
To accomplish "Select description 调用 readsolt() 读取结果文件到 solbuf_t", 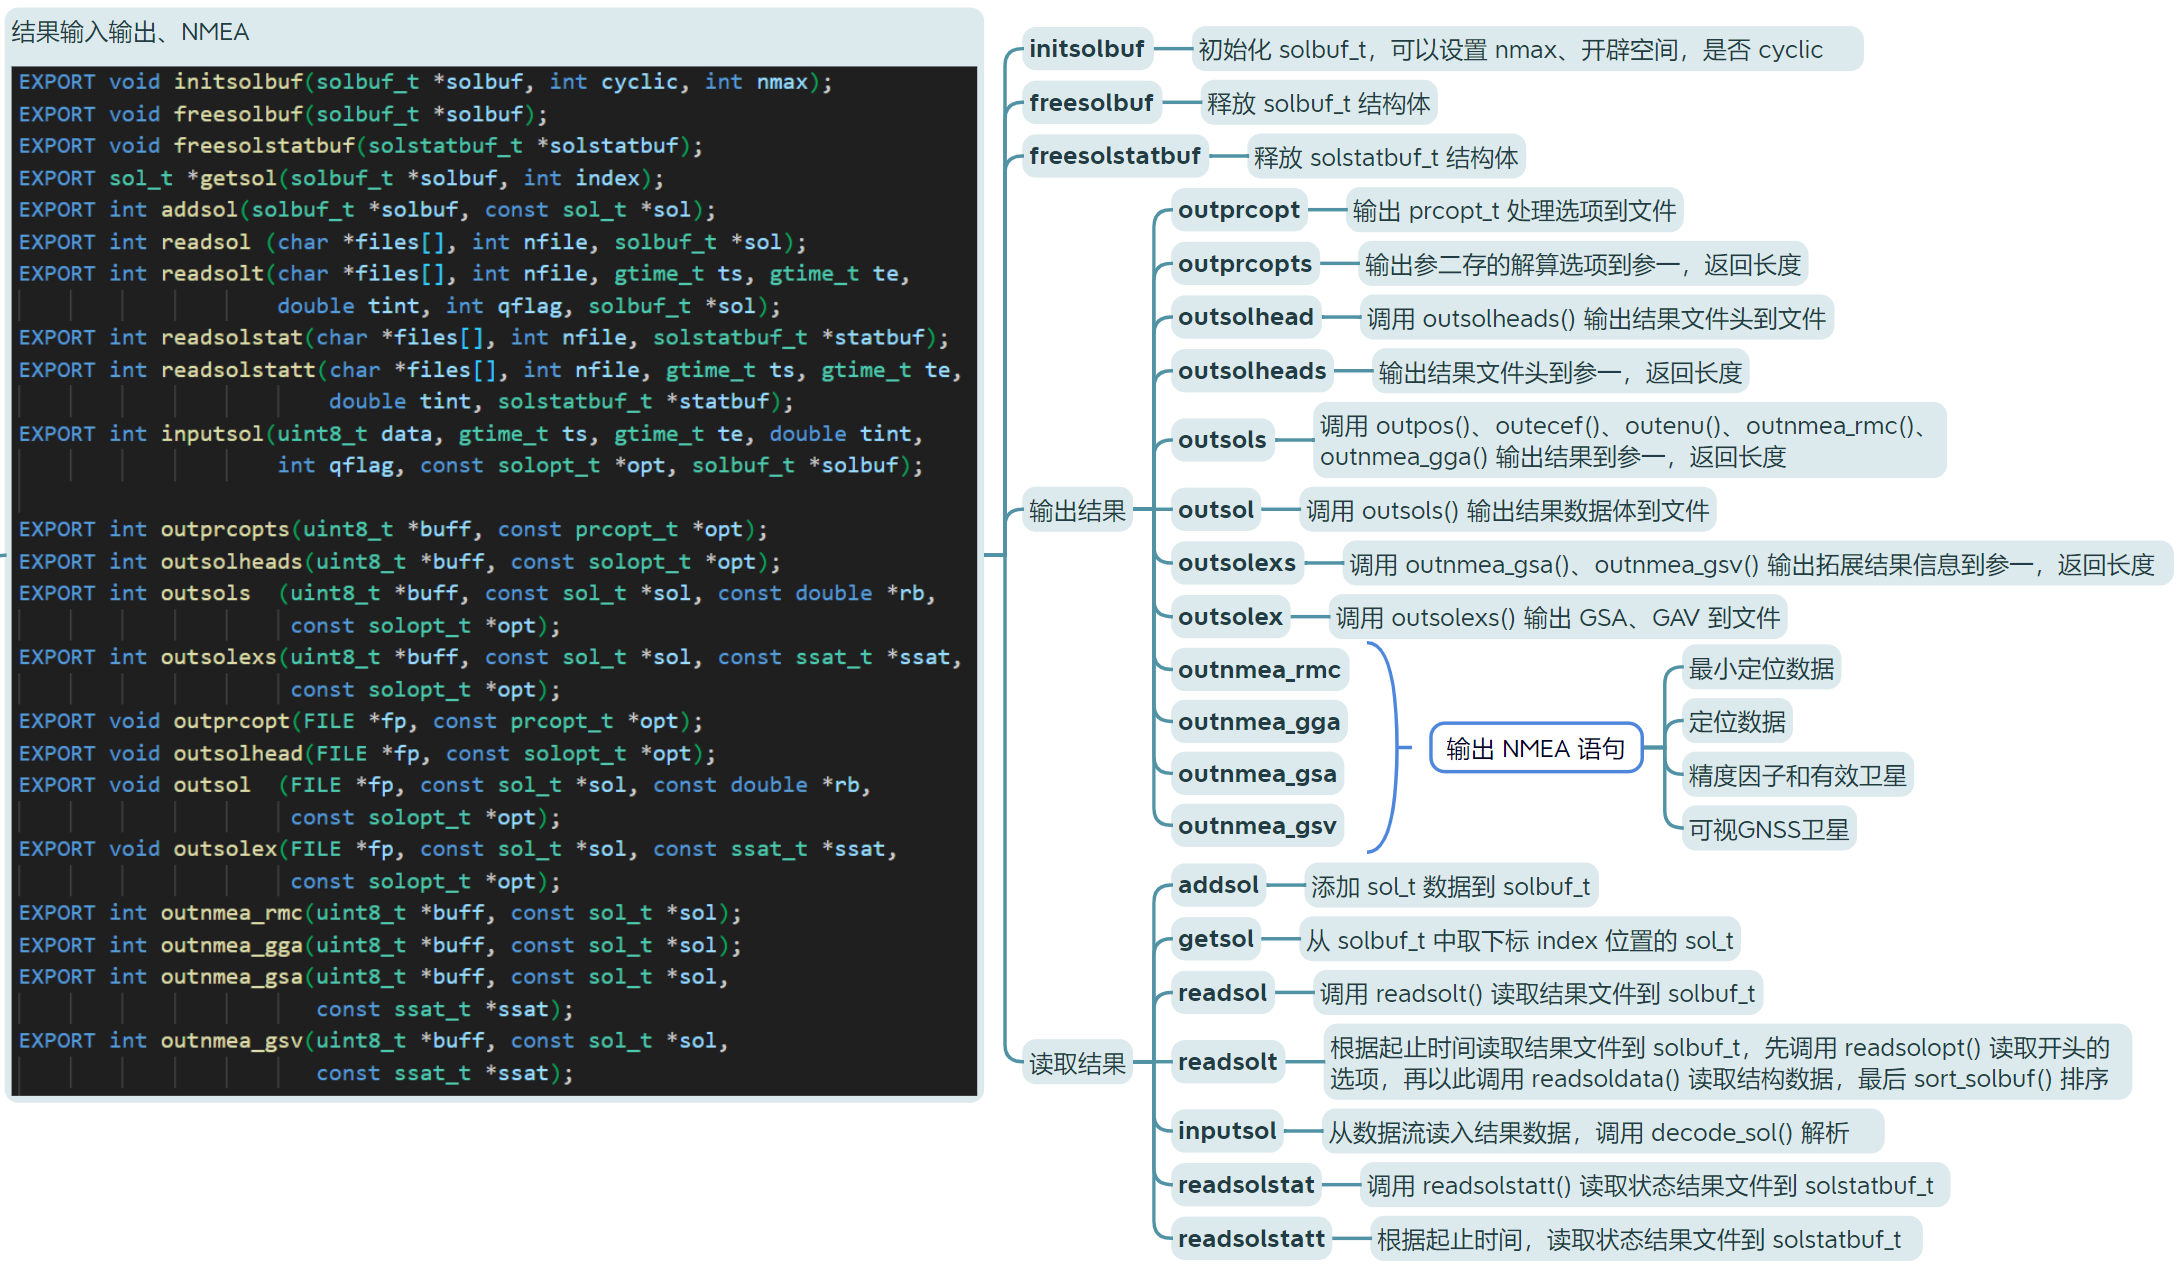I will [x=1537, y=993].
